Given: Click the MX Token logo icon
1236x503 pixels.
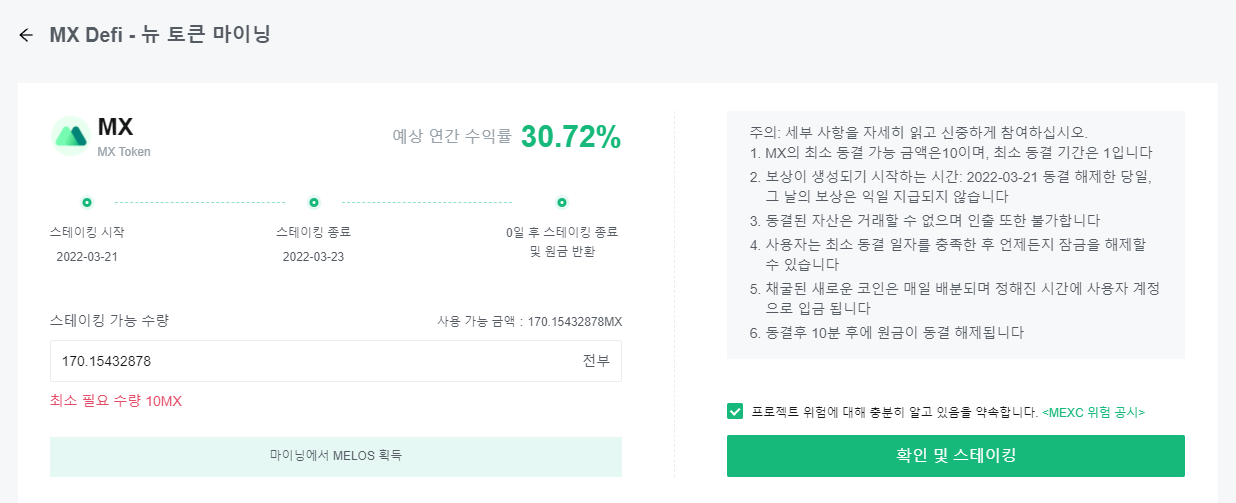Looking at the screenshot, I should coord(71,136).
